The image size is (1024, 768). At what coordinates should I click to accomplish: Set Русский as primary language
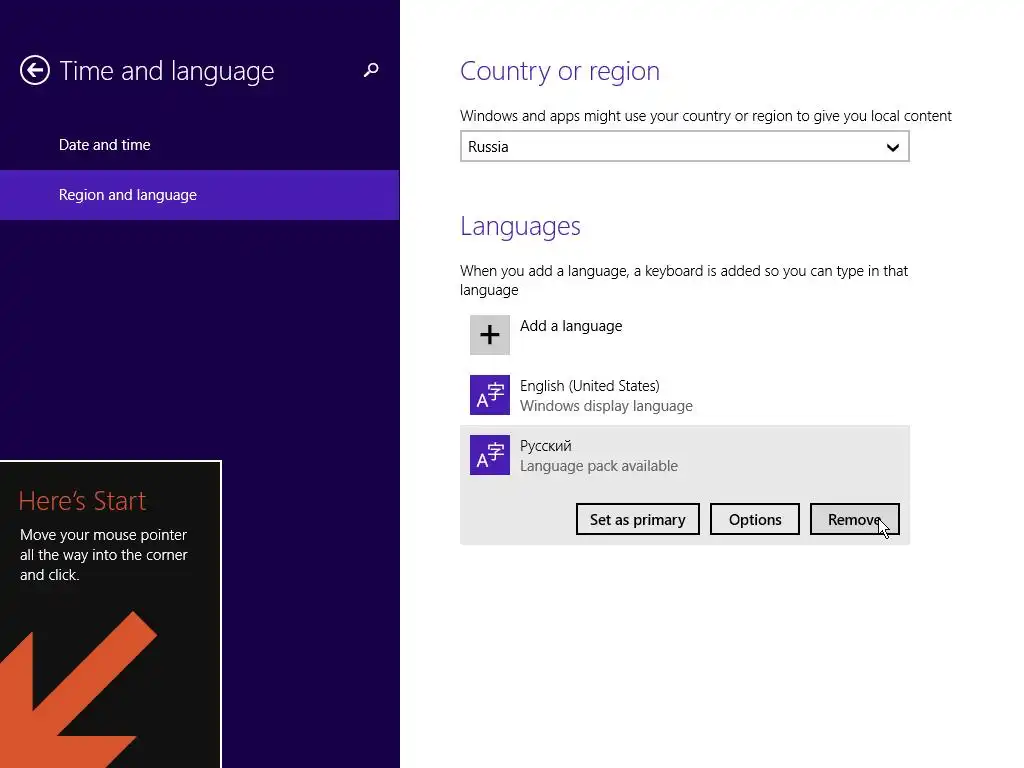(637, 519)
